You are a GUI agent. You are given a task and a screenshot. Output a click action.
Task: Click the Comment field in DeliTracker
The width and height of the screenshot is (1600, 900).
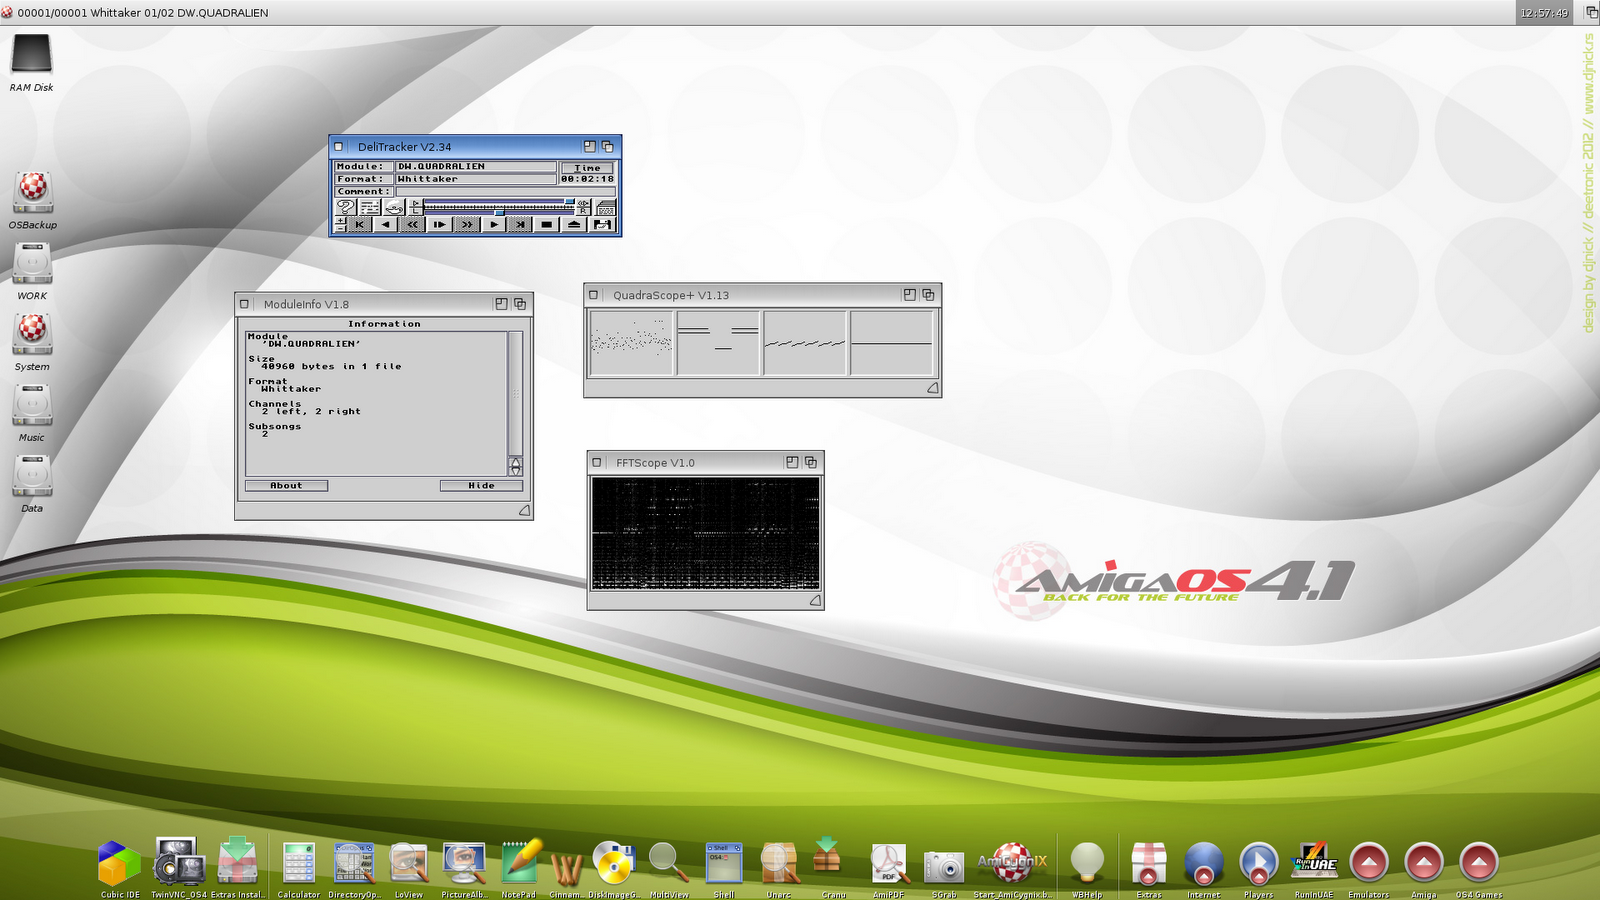coord(505,191)
